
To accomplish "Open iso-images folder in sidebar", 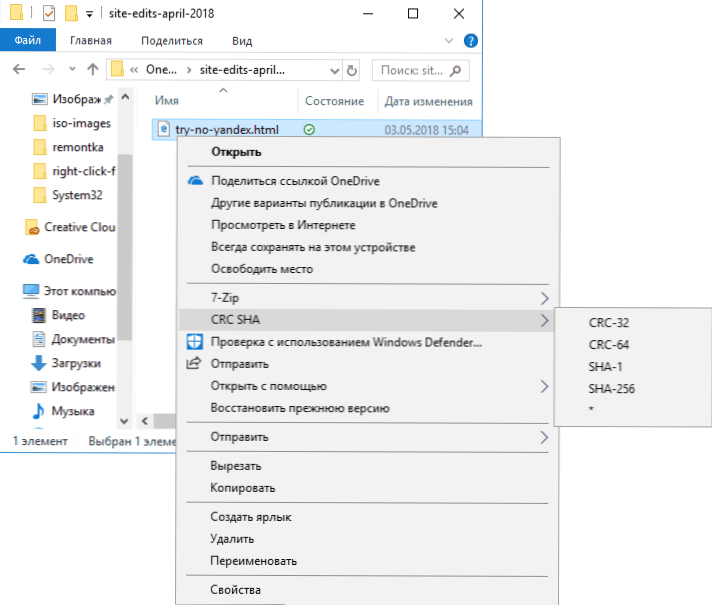I will pyautogui.click(x=73, y=123).
